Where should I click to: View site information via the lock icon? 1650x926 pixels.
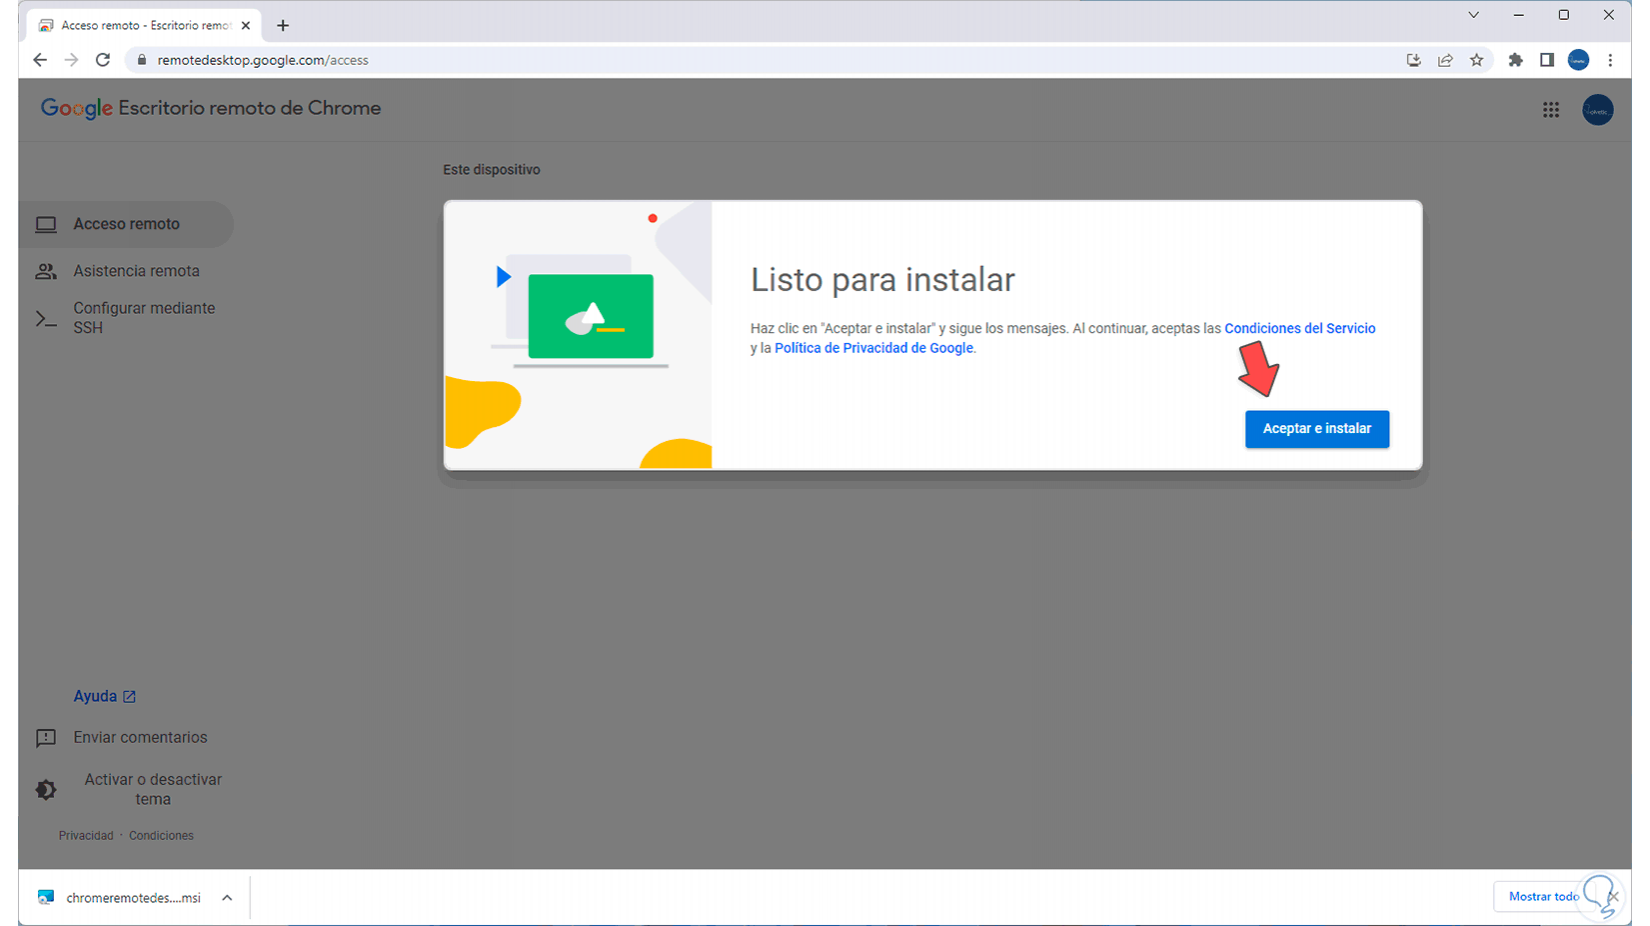tap(141, 60)
